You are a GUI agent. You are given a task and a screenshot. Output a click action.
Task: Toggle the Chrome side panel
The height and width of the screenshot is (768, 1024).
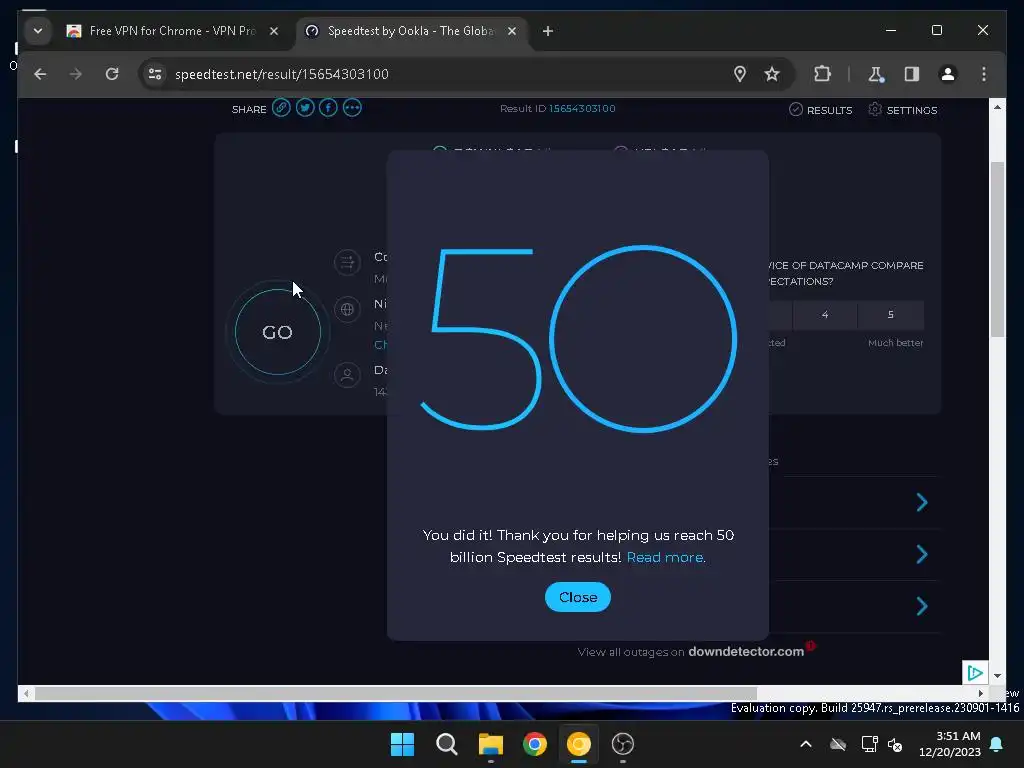click(912, 74)
